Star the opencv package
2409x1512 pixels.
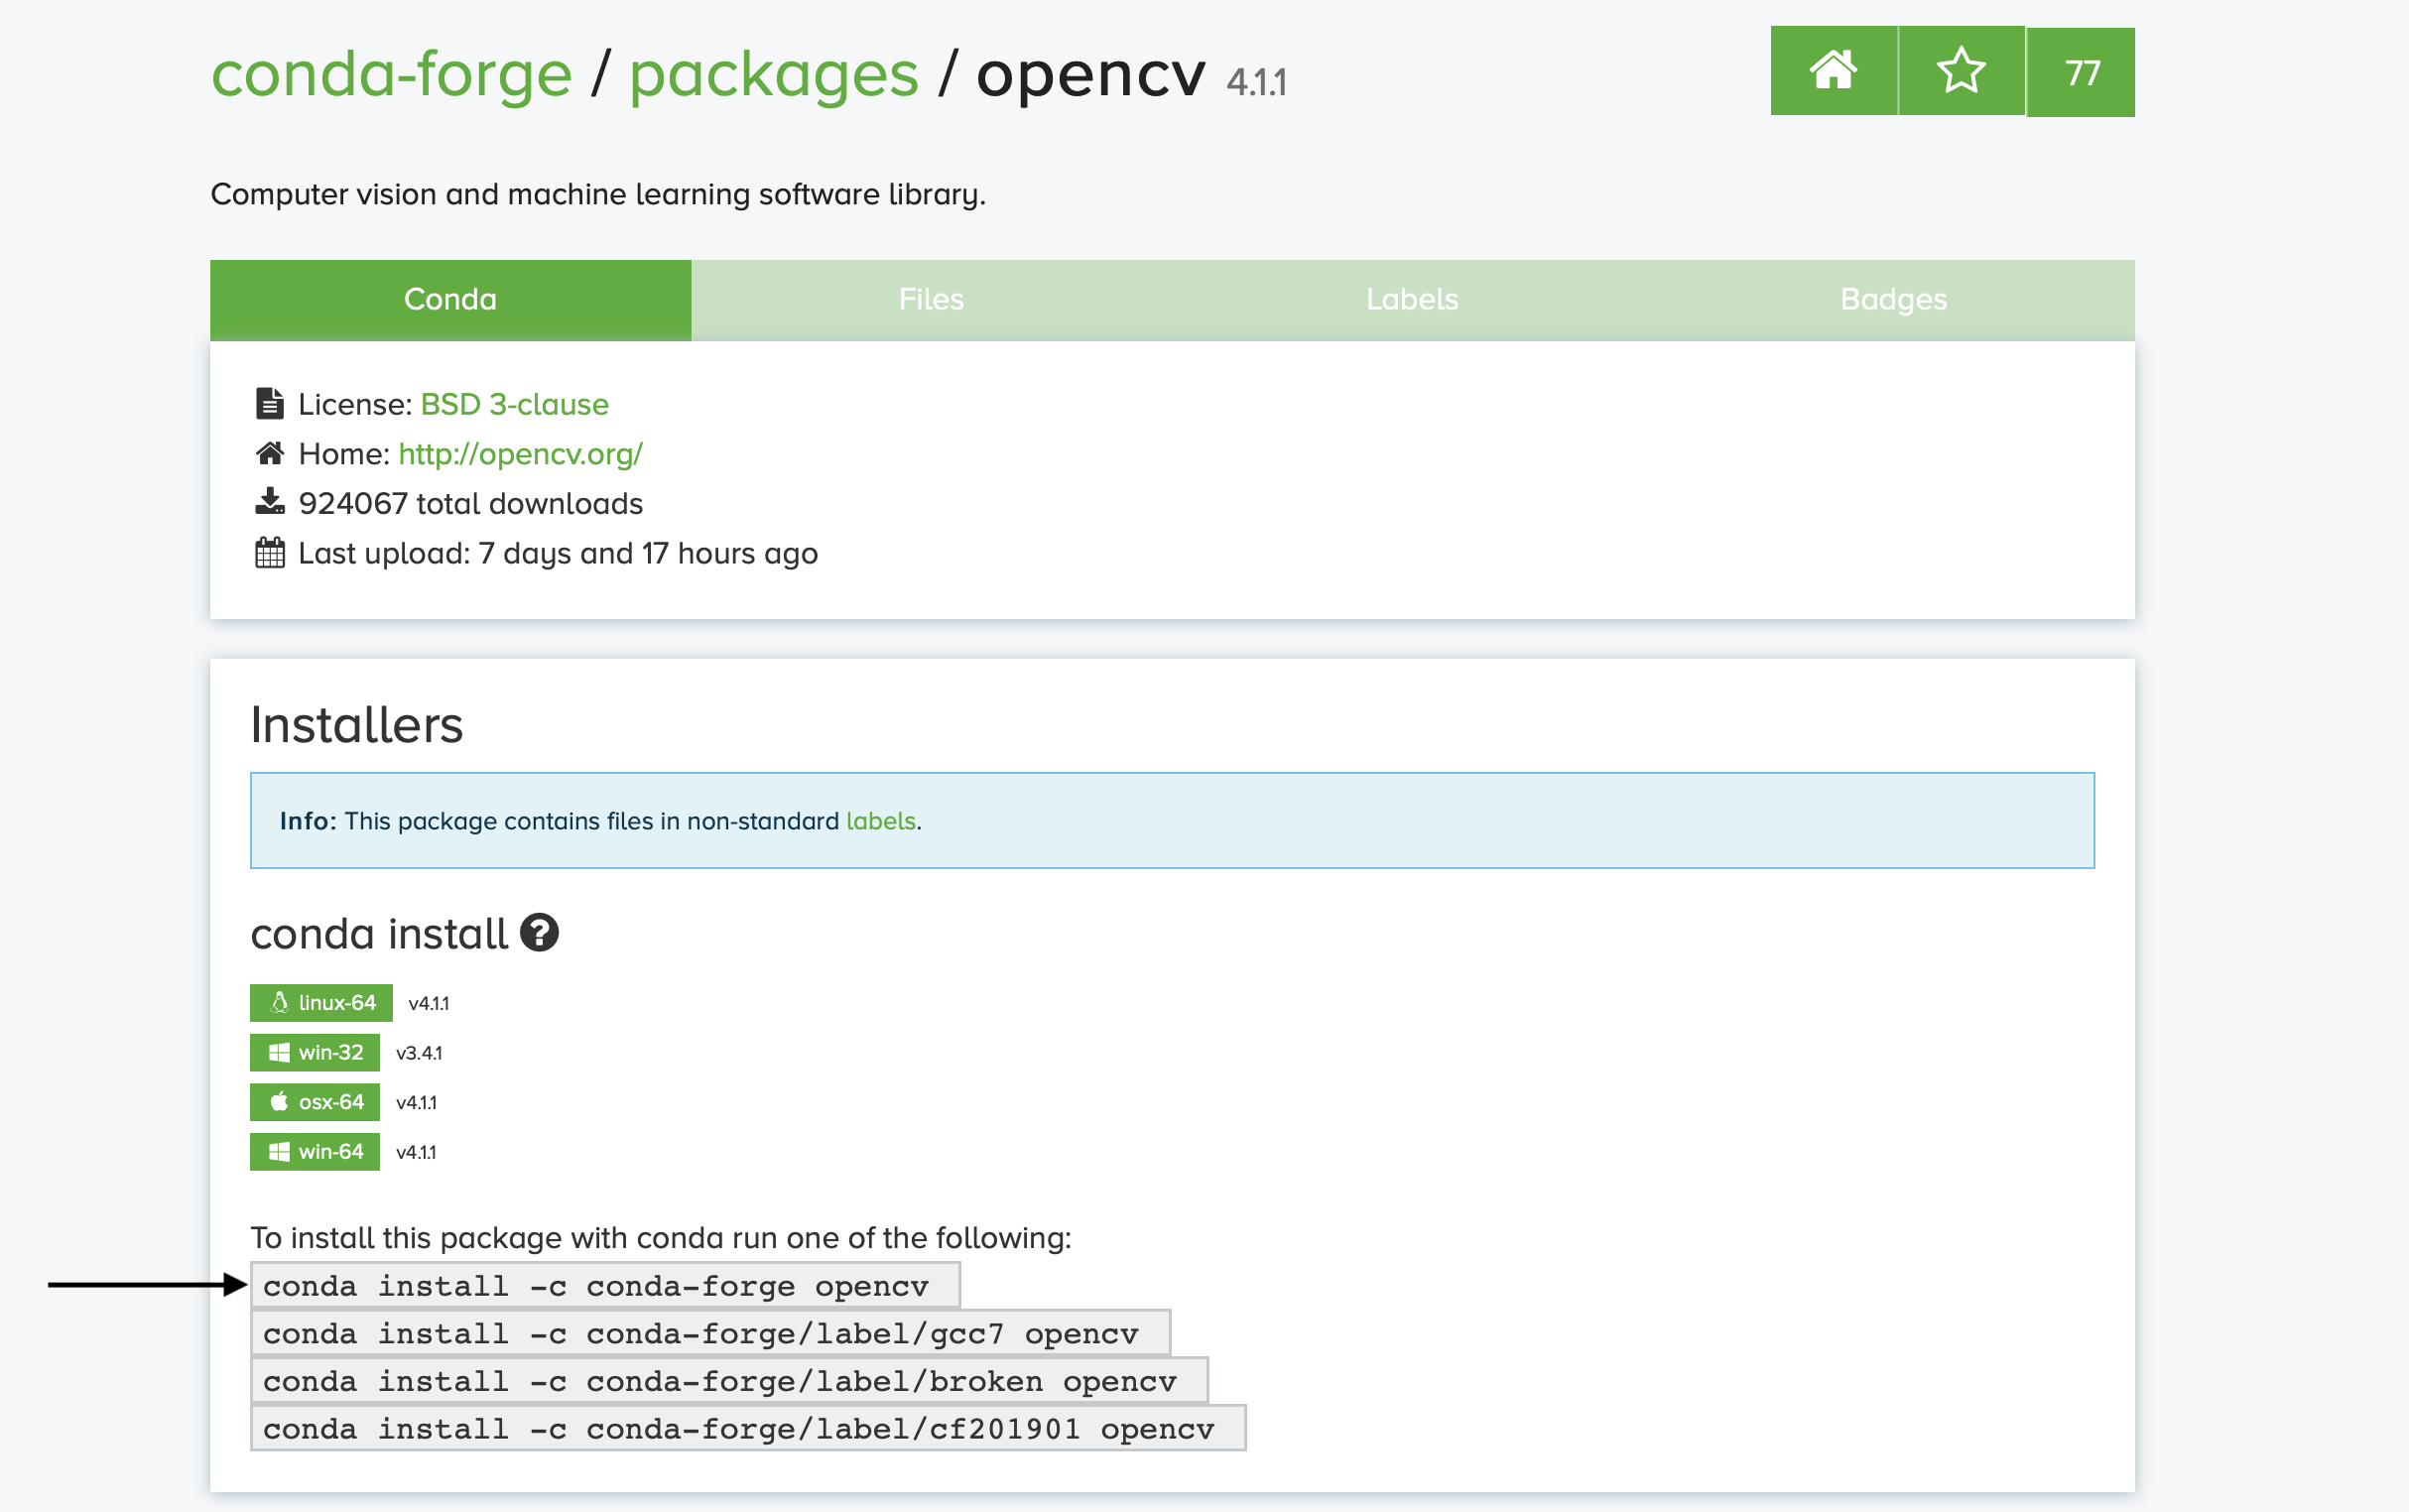1961,71
